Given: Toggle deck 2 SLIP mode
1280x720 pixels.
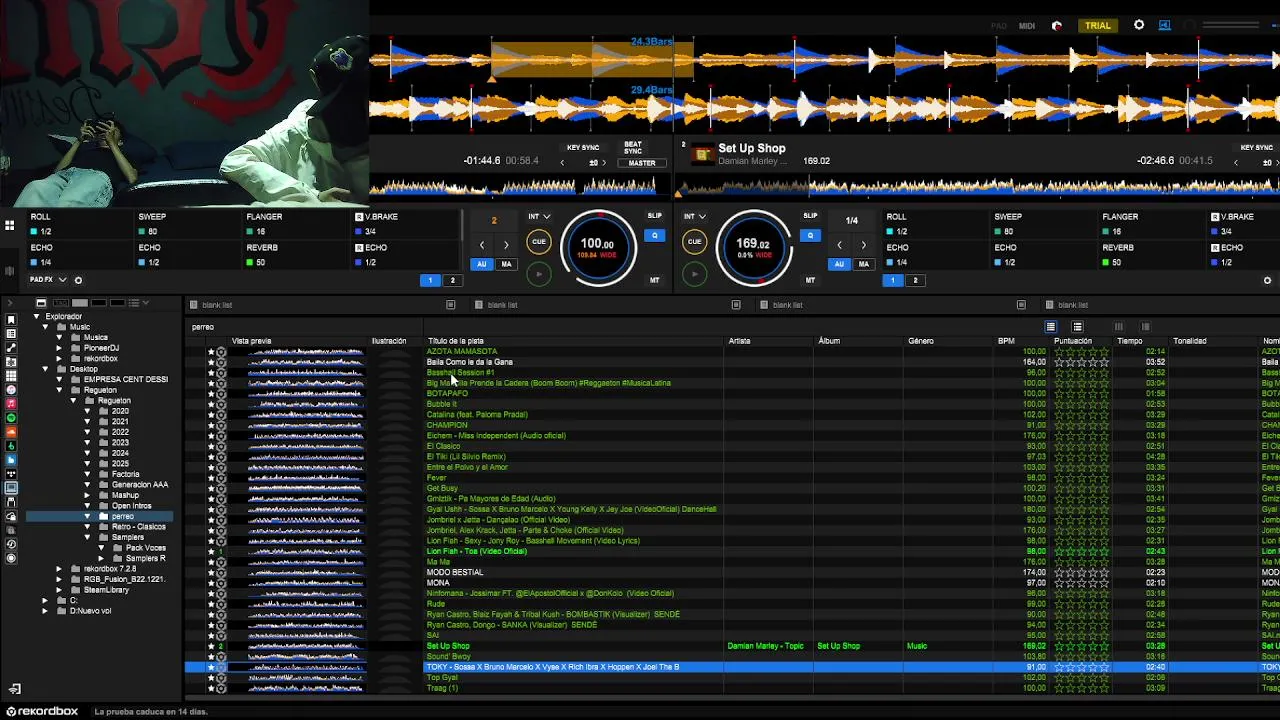Looking at the screenshot, I should 810,216.
